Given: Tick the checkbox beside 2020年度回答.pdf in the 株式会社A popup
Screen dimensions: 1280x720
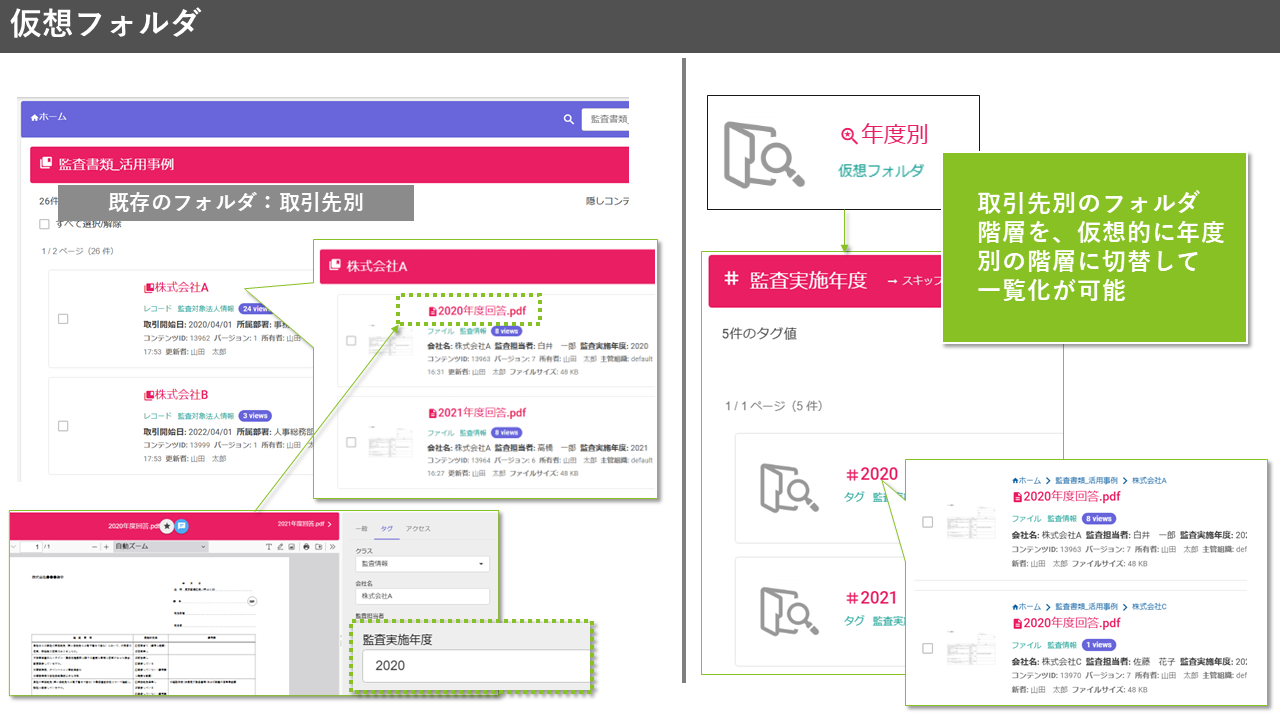Looking at the screenshot, I should coord(351,341).
